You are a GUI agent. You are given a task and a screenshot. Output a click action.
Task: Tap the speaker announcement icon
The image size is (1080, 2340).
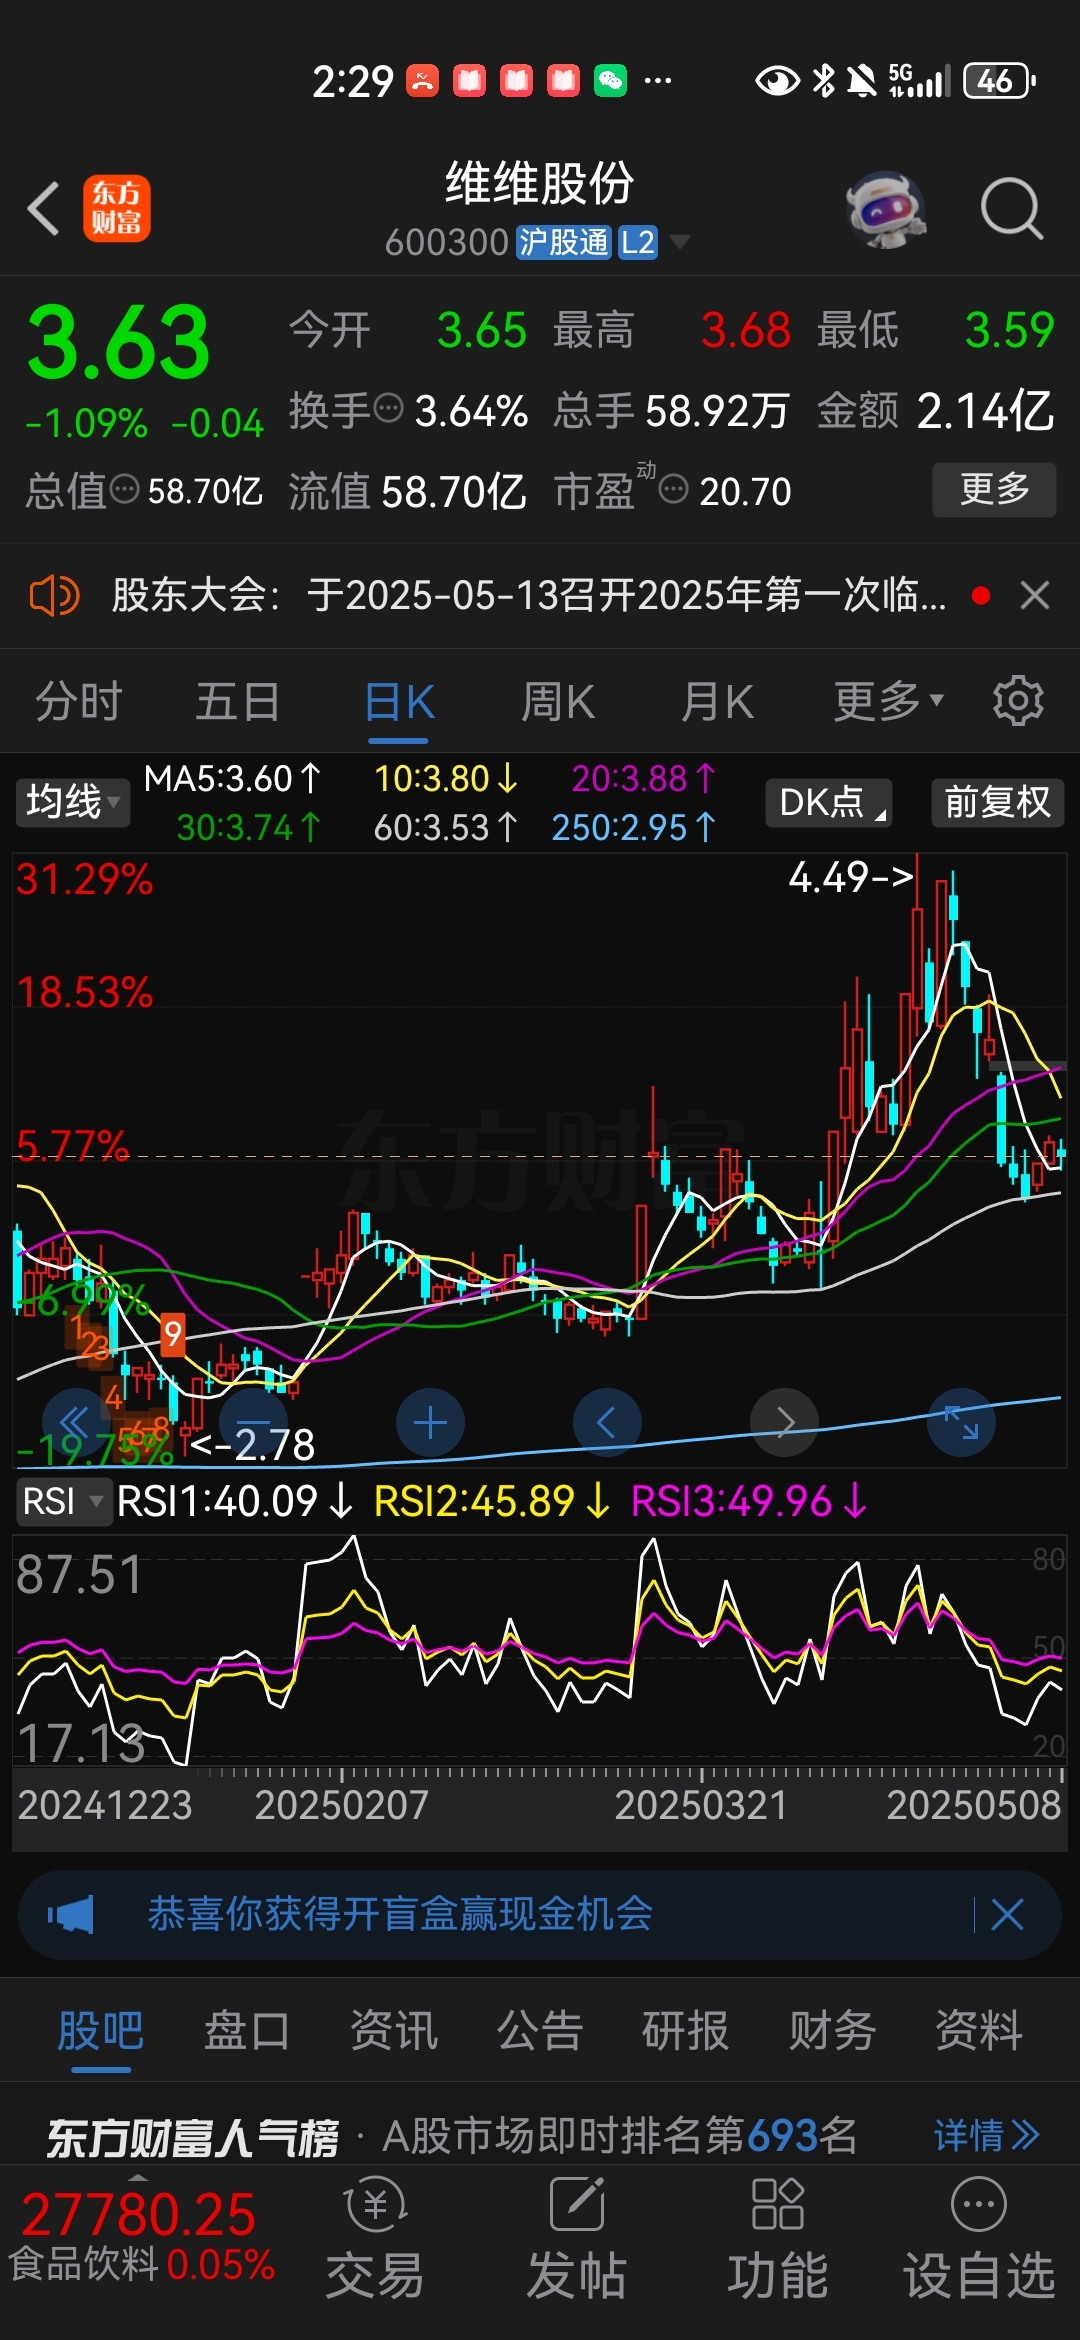pos(54,596)
